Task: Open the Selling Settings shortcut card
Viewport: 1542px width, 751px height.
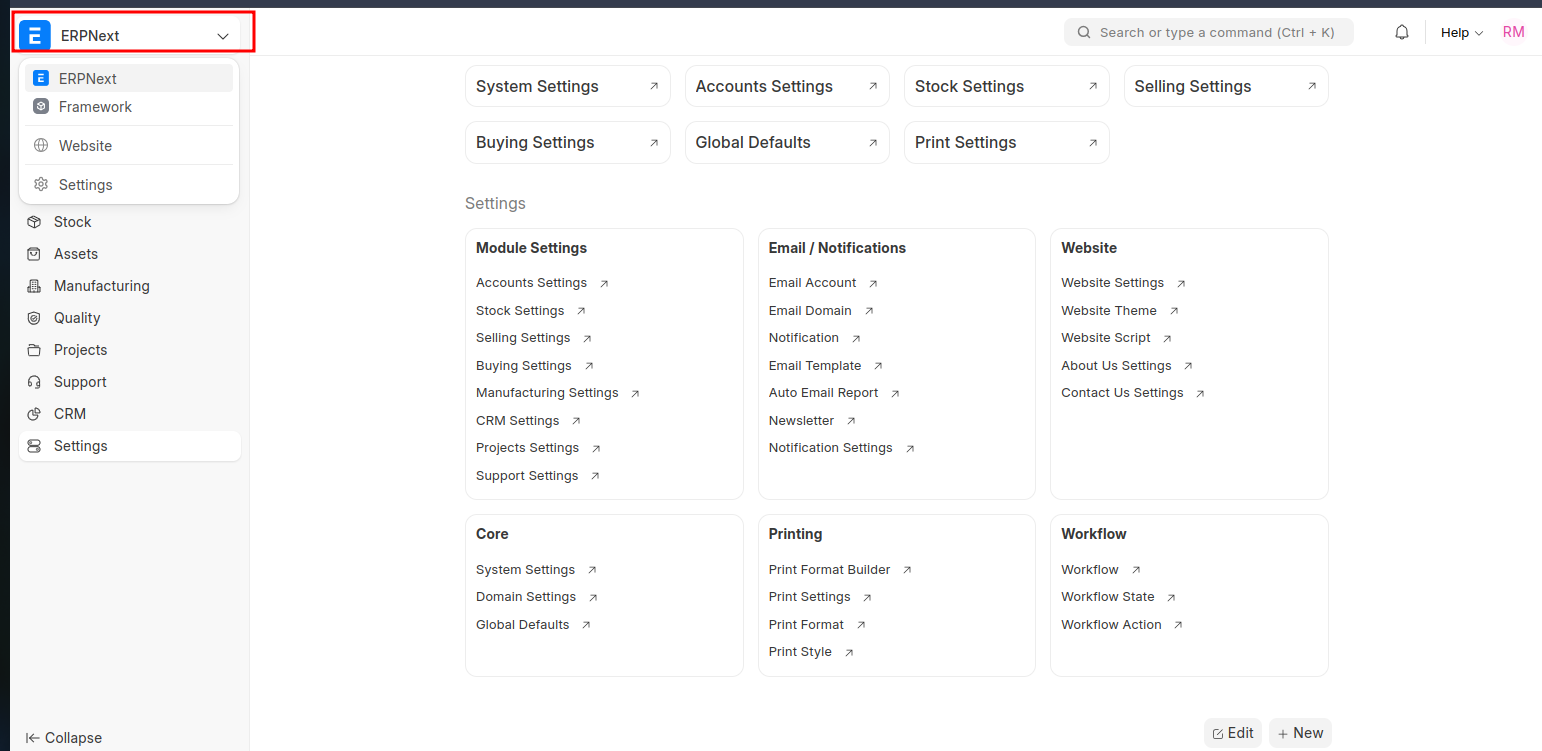Action: 1226,86
